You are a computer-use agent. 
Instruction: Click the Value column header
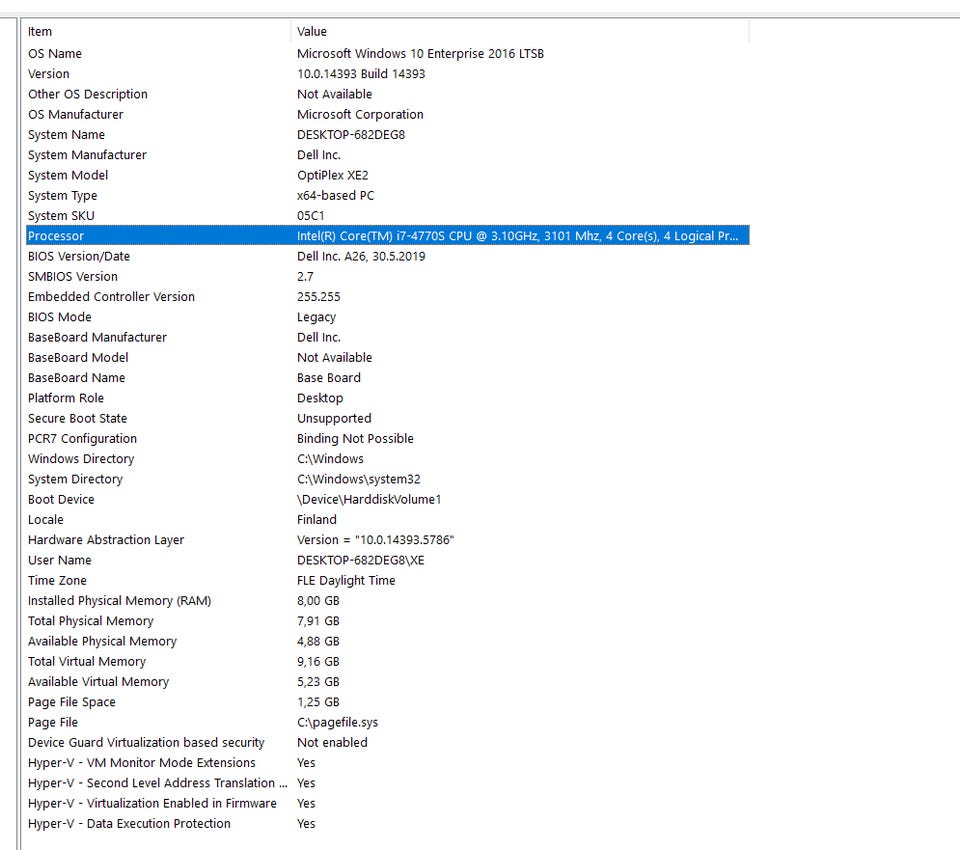click(520, 31)
